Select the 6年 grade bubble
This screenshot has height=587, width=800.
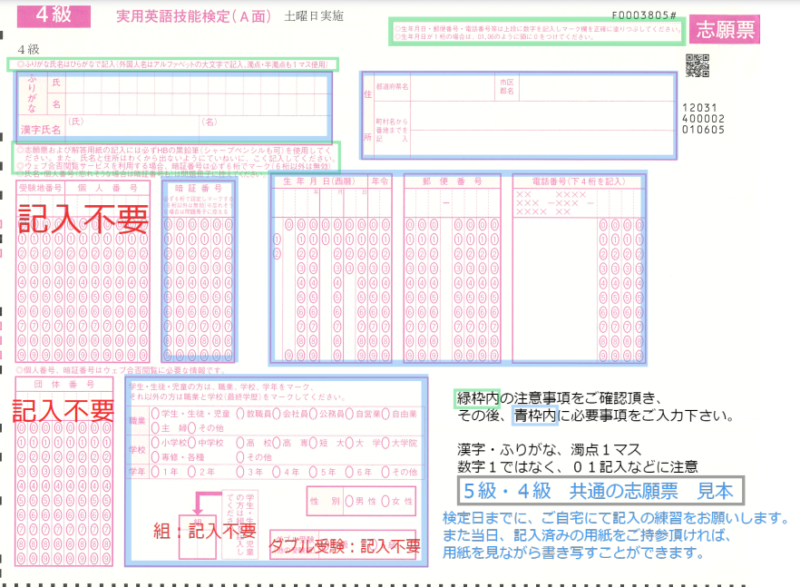click(351, 471)
